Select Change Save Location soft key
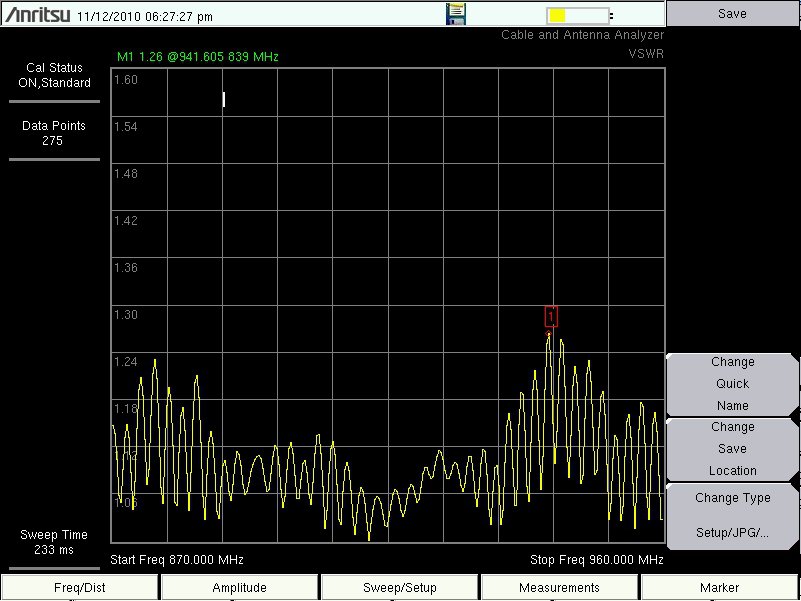Viewport: 801px width, 601px height. click(x=732, y=449)
